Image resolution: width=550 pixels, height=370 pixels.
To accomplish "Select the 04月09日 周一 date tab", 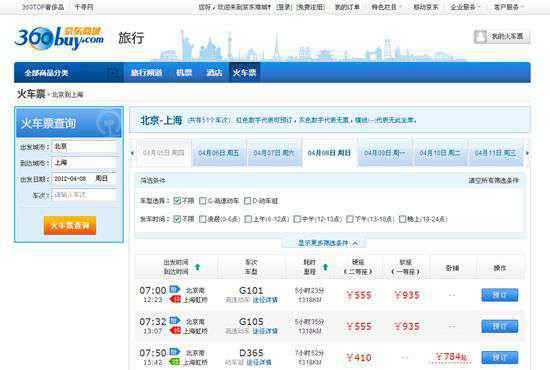I will pos(384,153).
